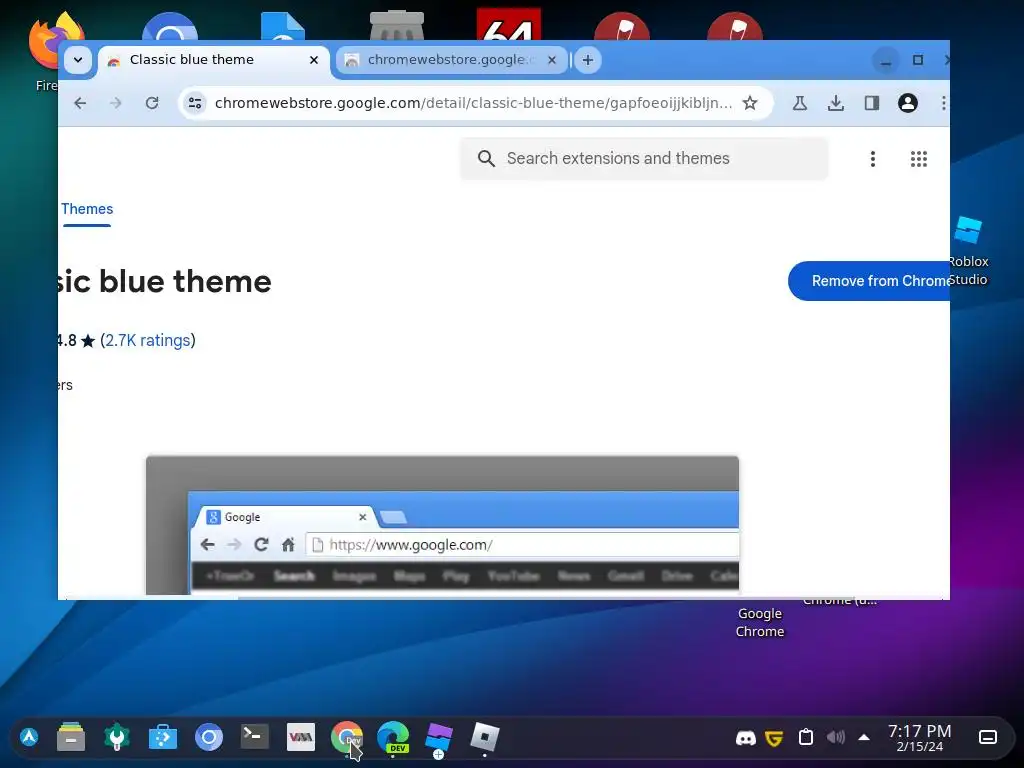This screenshot has width=1024, height=768.
Task: Open Google Chrome desktop shortcut
Action: [x=760, y=622]
